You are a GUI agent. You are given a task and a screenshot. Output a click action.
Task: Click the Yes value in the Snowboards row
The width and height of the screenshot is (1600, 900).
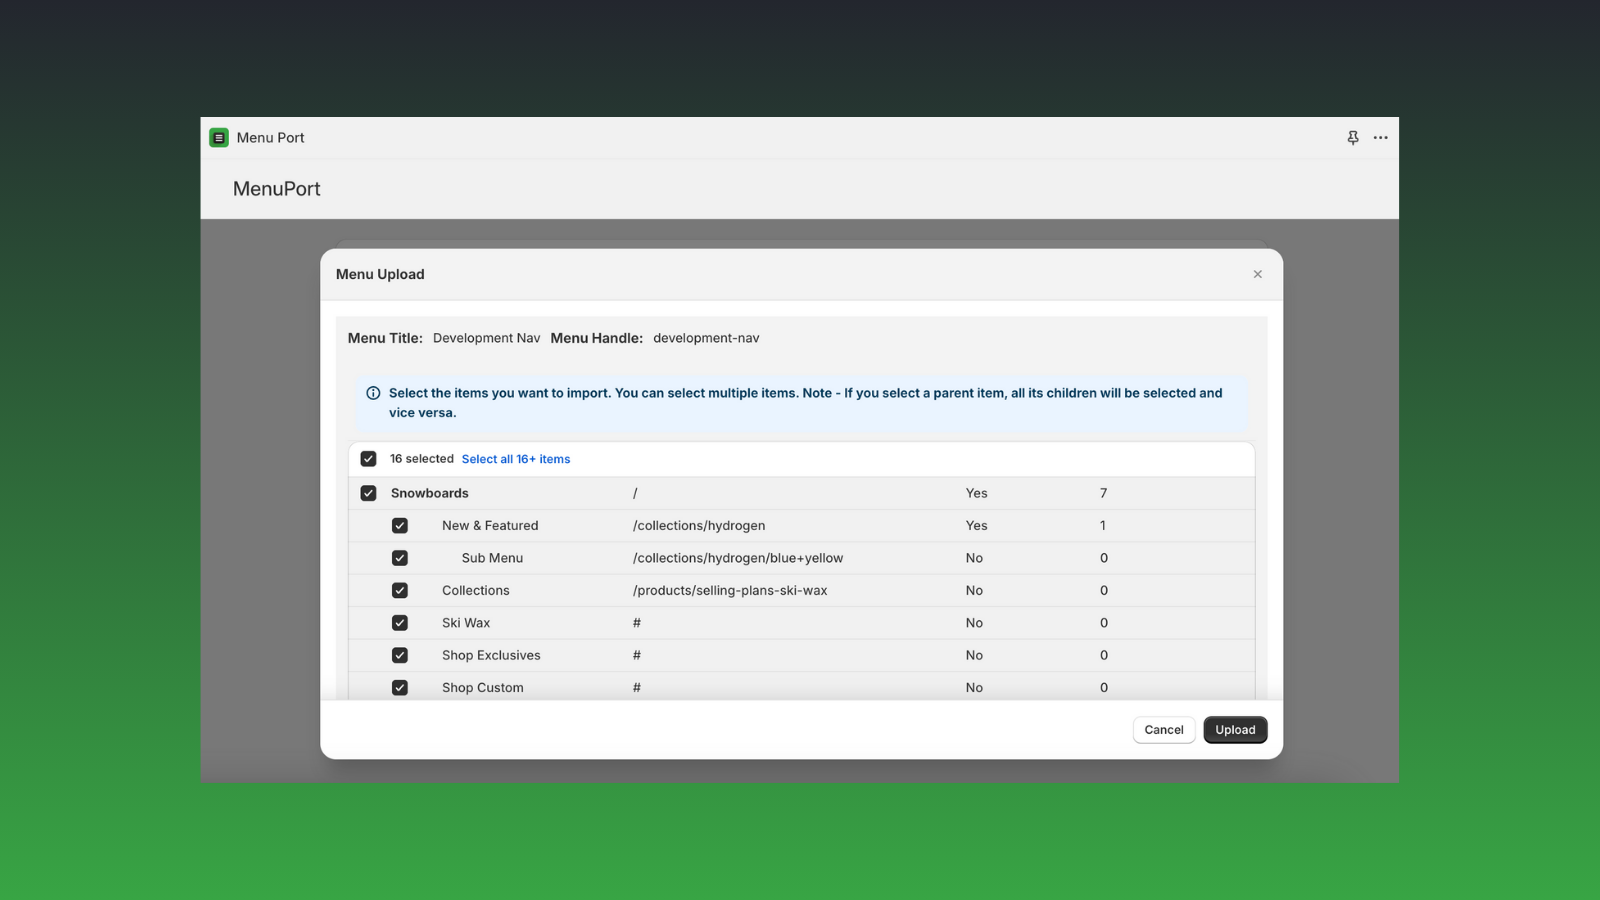977,493
